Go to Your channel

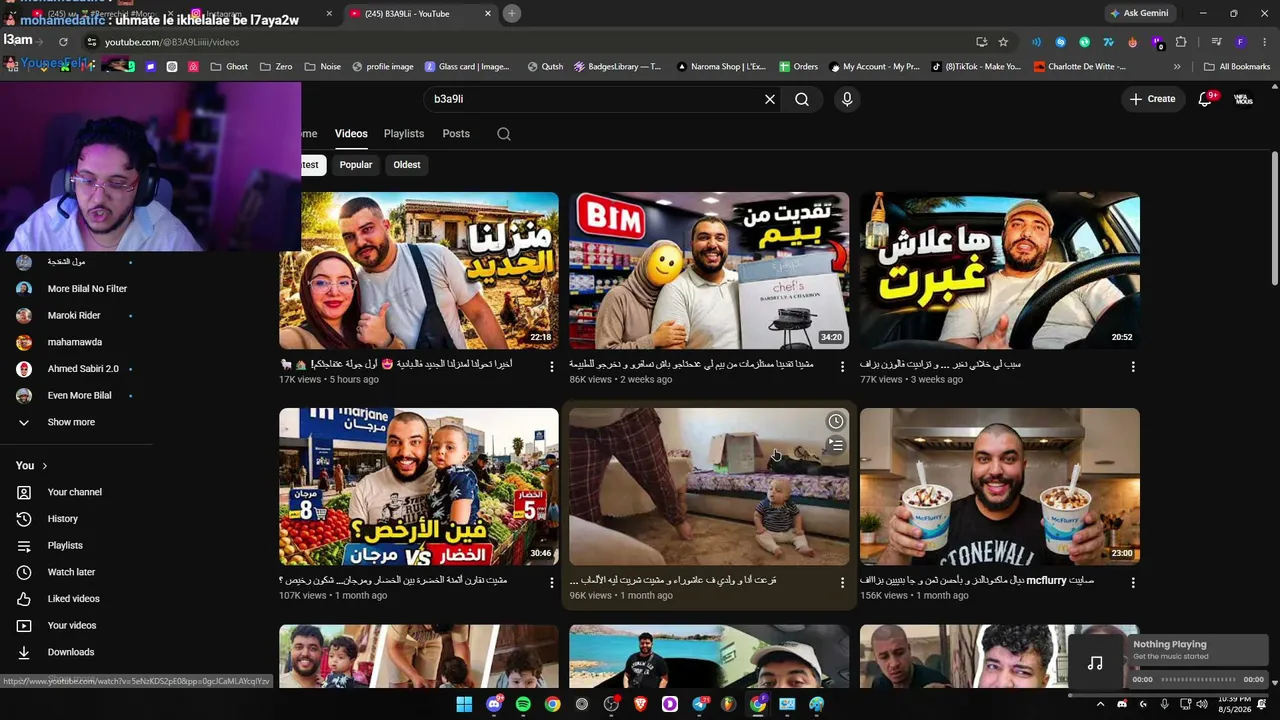(74, 492)
